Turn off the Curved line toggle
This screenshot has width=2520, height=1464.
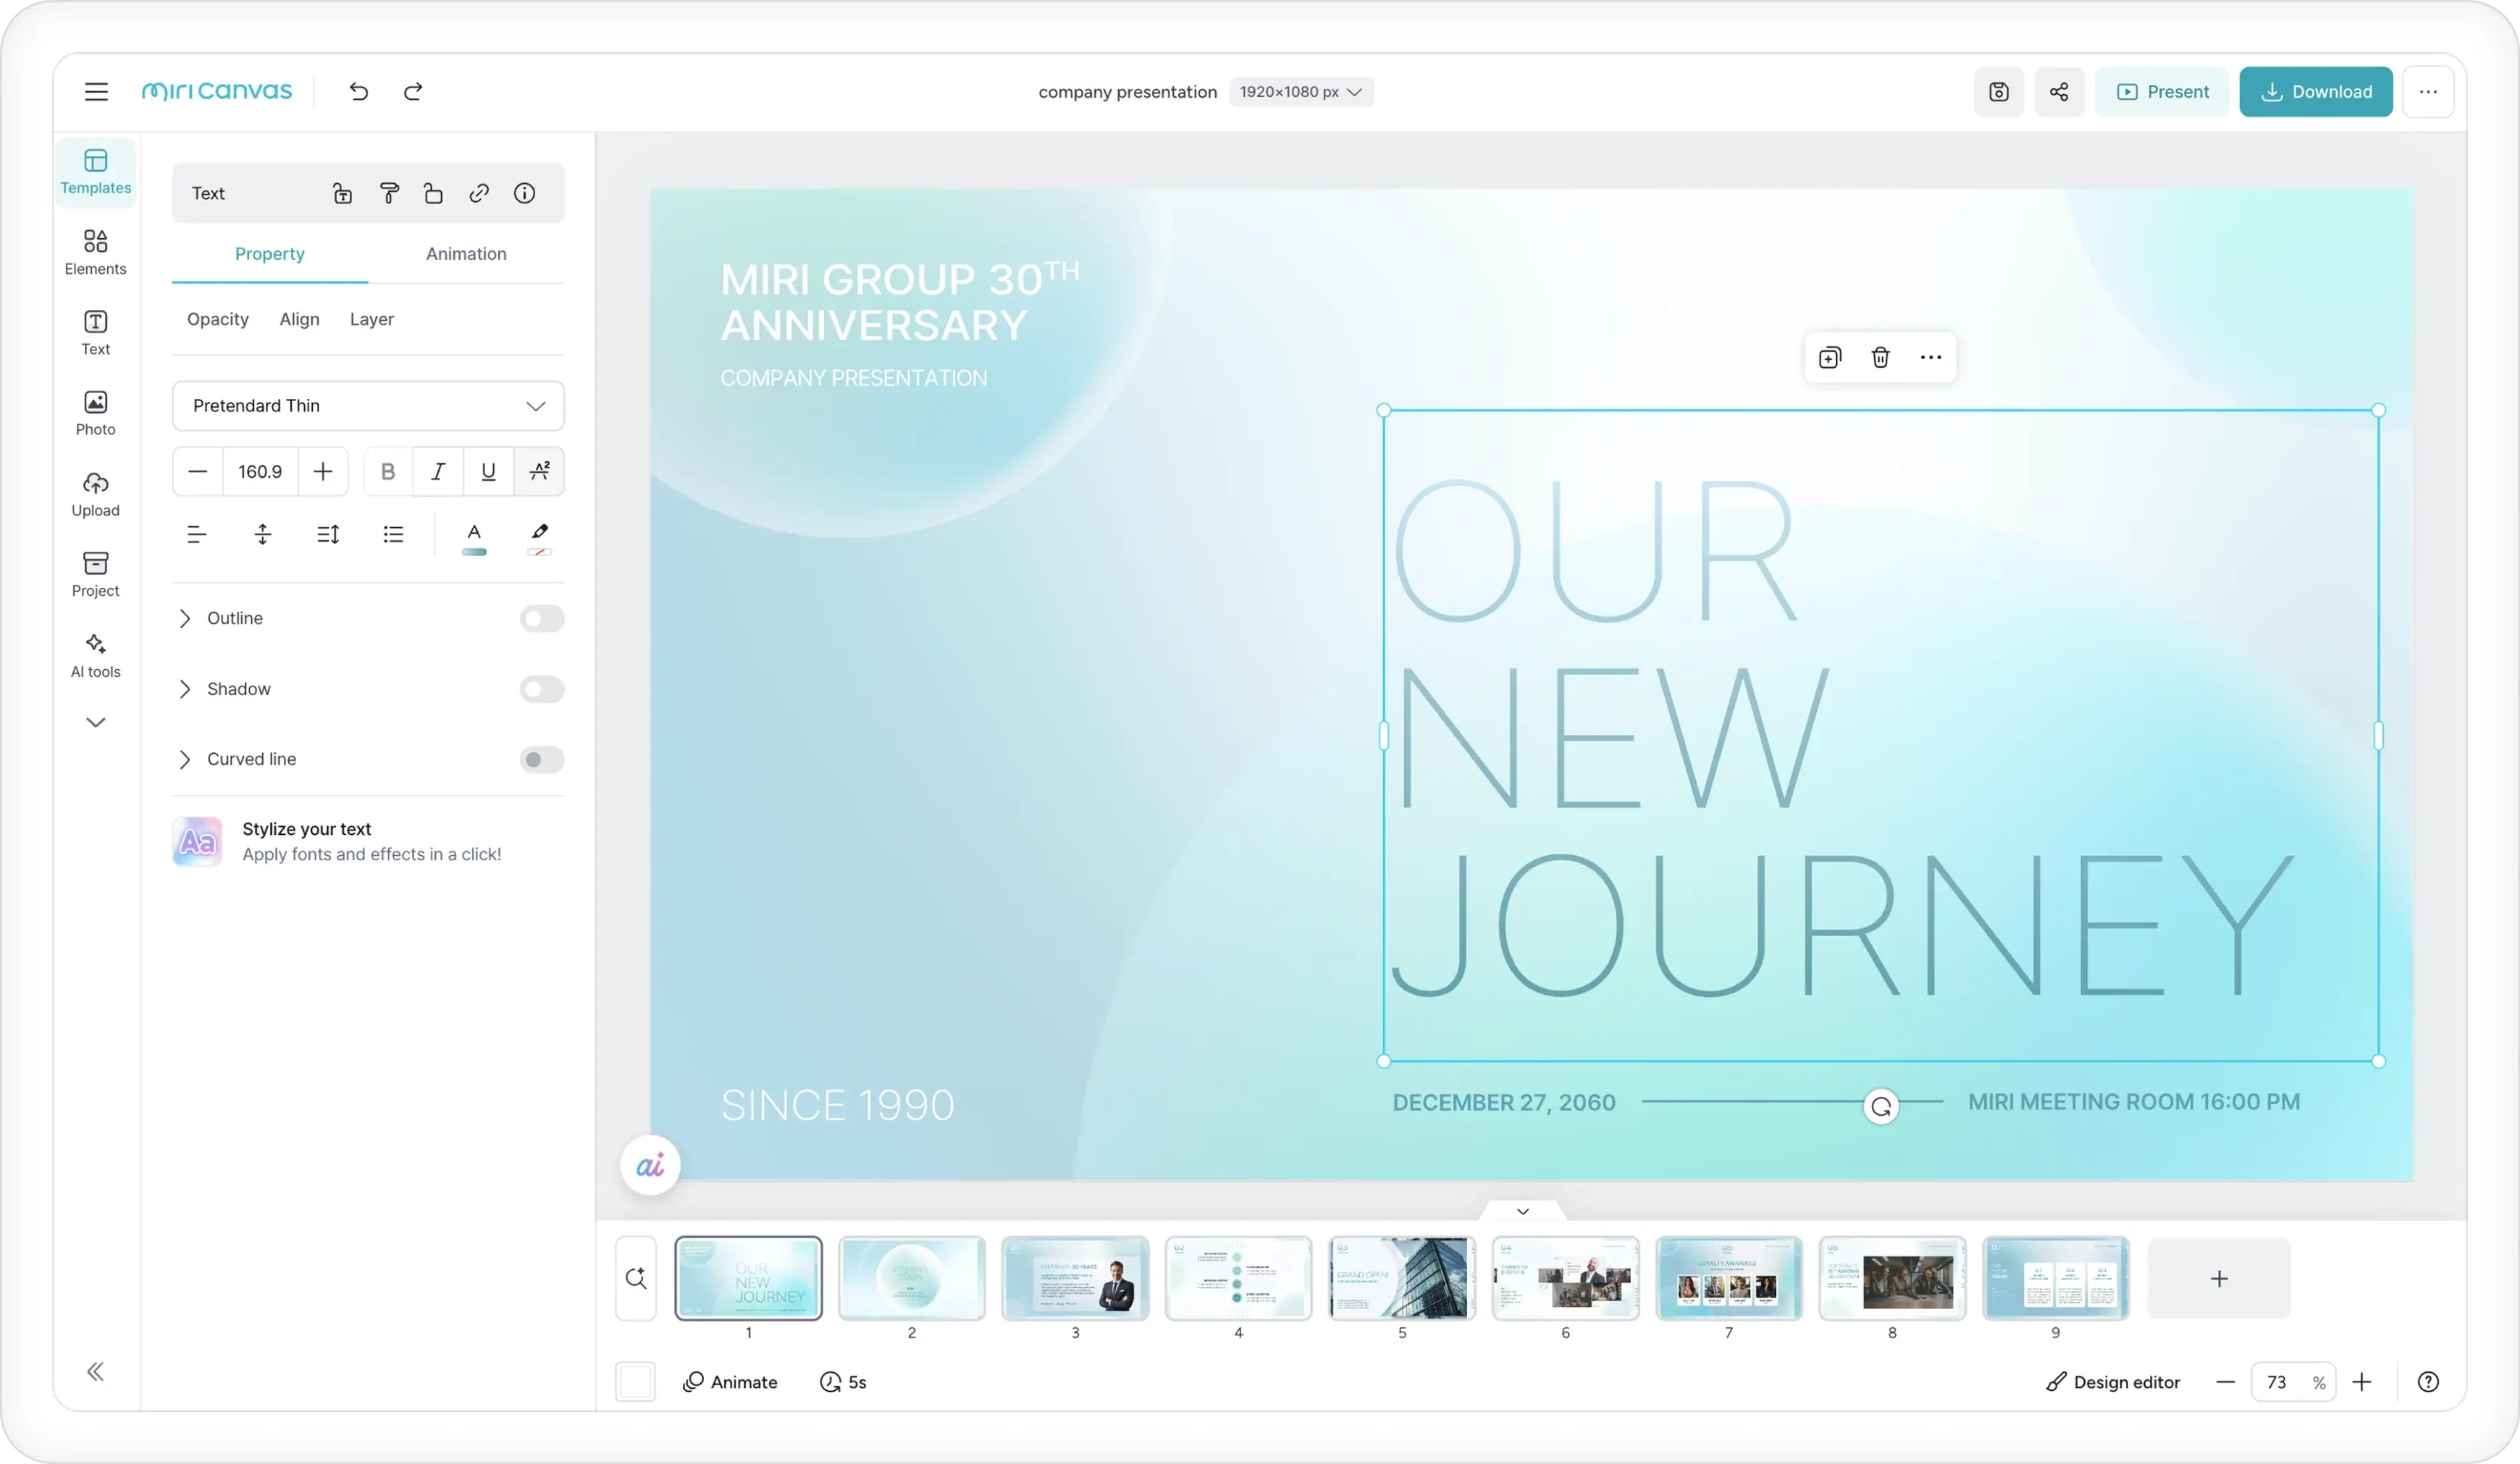[541, 759]
